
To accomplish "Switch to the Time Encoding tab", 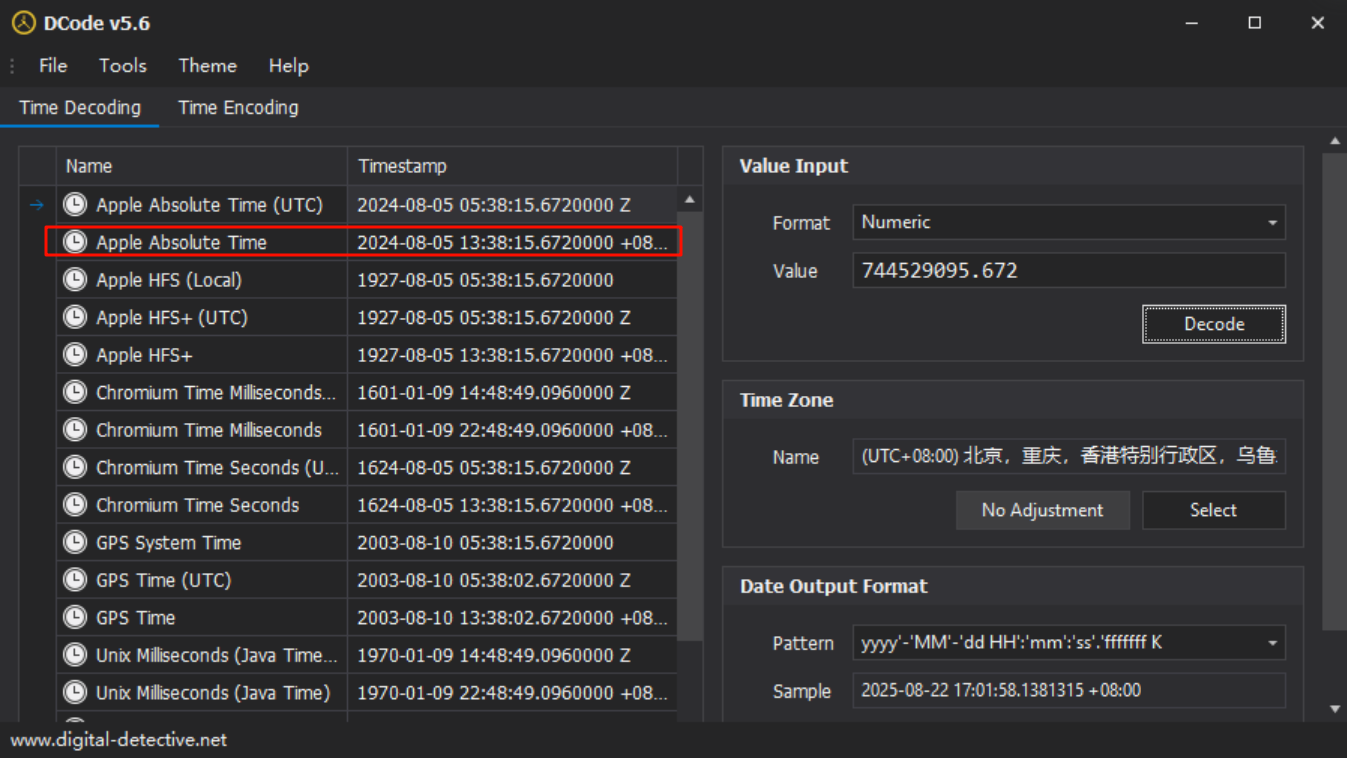I will point(238,107).
